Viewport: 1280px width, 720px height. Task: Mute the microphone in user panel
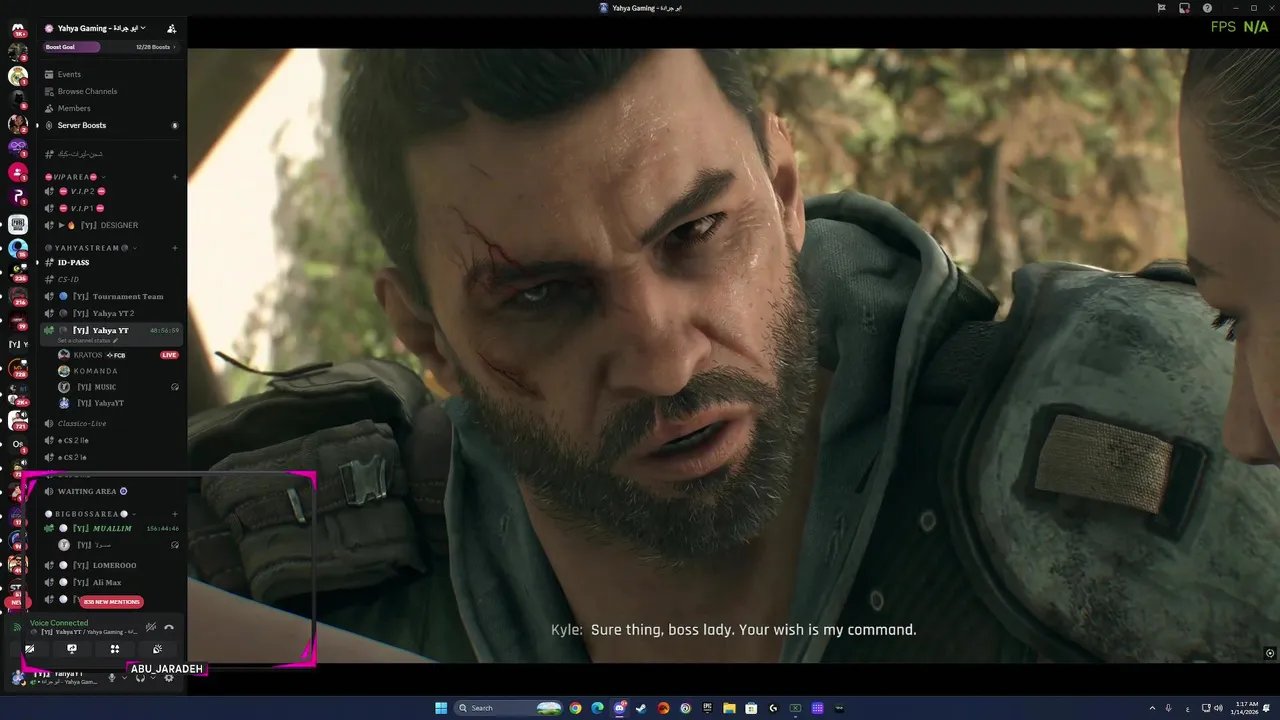click(112, 678)
